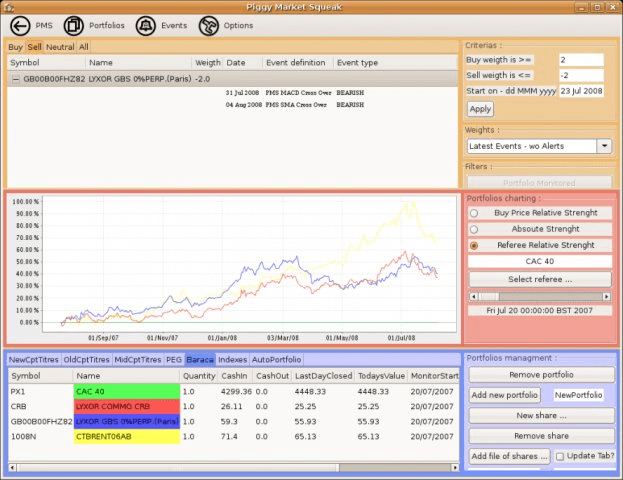Select the PX1 symbol row
623x480 pixels.
pos(234,392)
